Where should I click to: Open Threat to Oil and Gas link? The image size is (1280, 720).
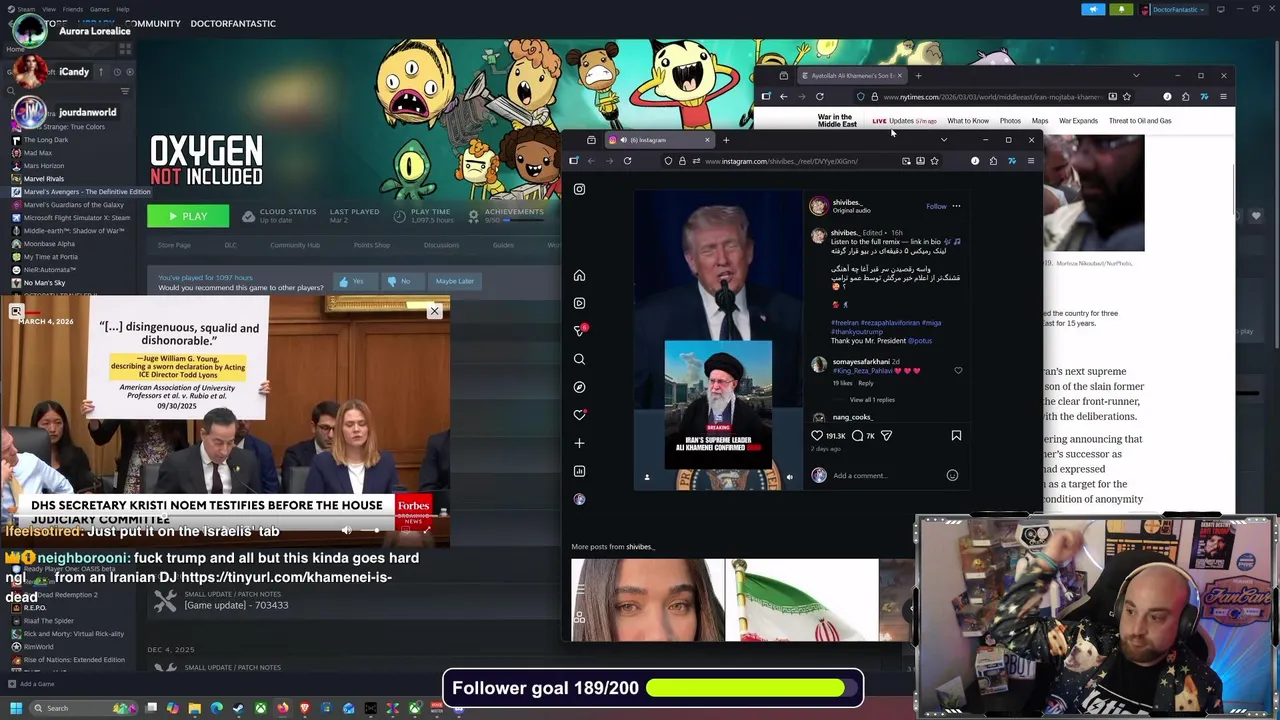[1140, 121]
